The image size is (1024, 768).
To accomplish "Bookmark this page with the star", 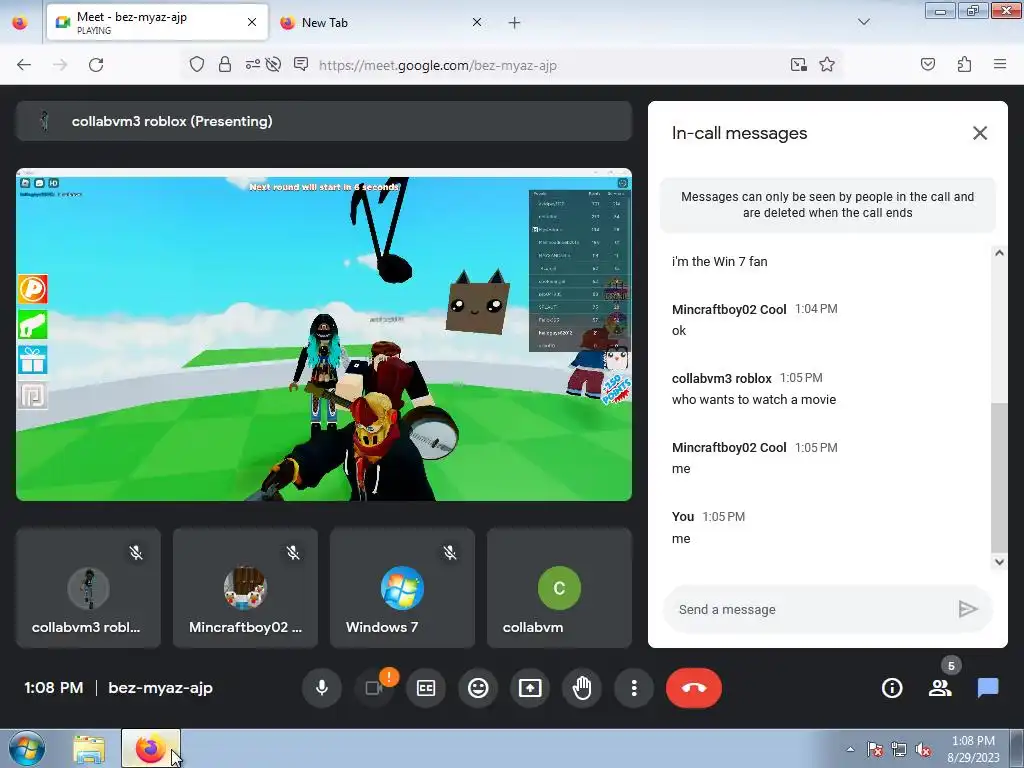I will [827, 64].
